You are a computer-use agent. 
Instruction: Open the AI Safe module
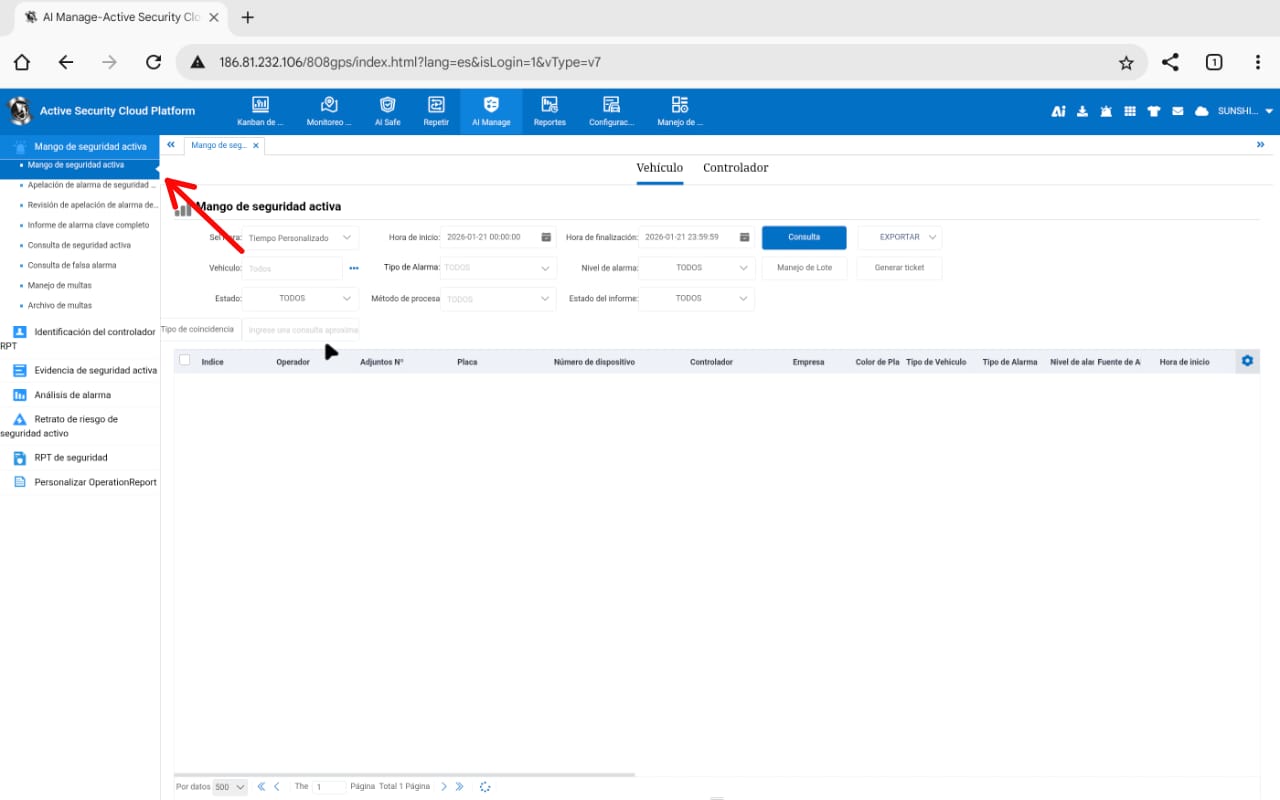(387, 110)
